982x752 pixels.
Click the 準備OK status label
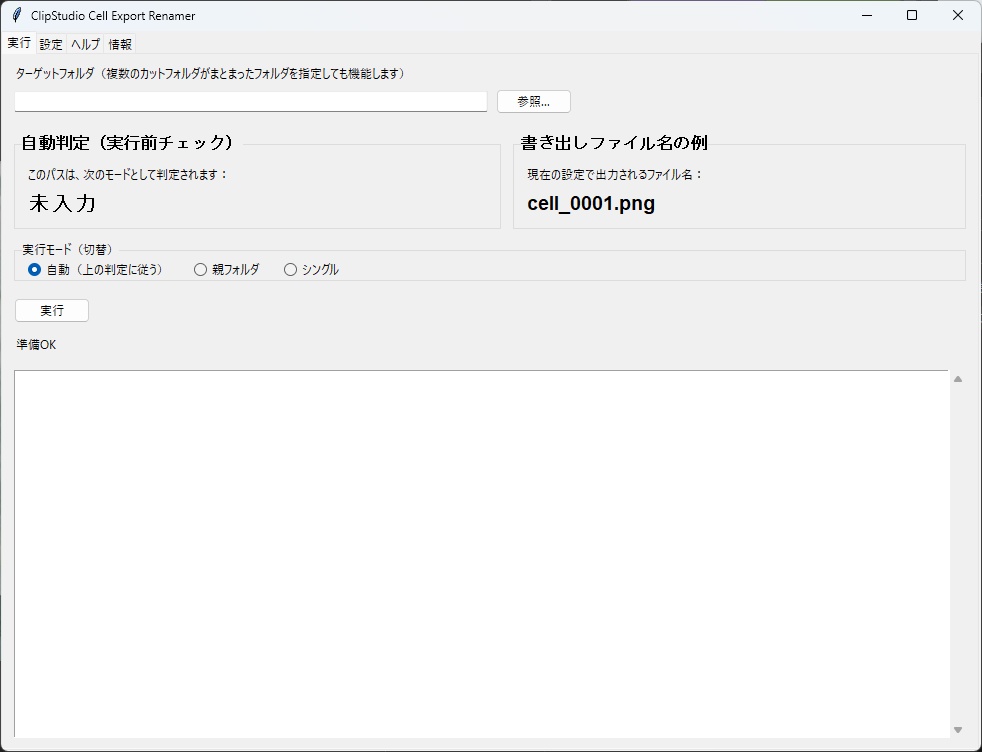tap(36, 344)
